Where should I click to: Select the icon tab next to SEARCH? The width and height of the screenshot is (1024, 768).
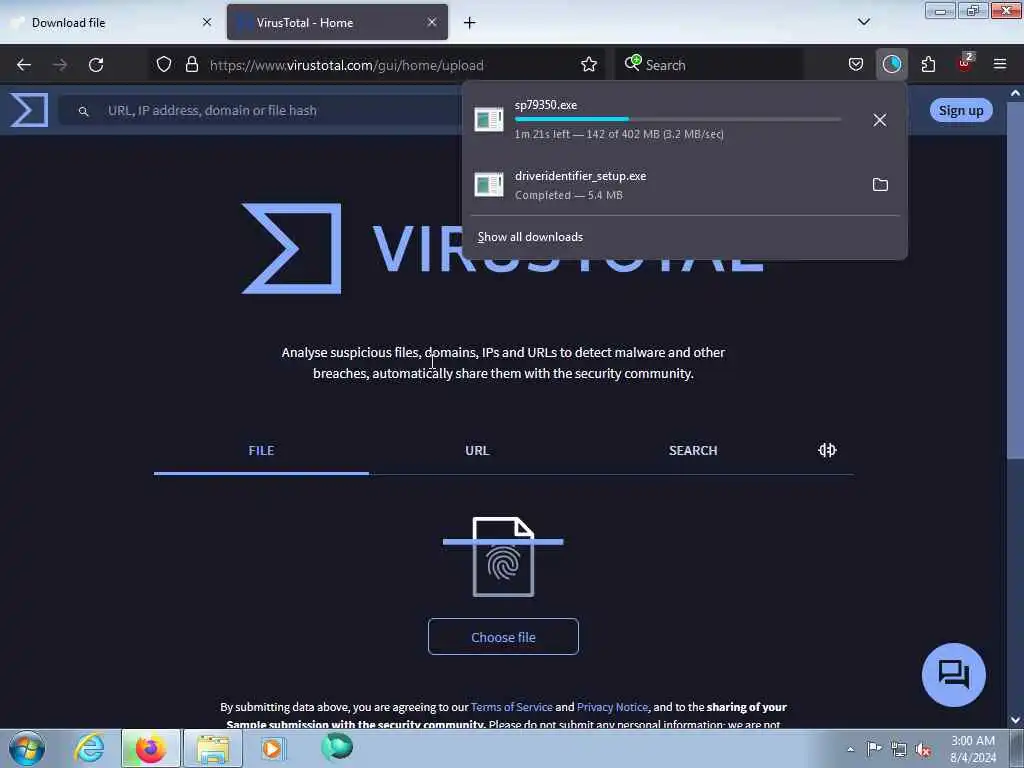(x=827, y=450)
